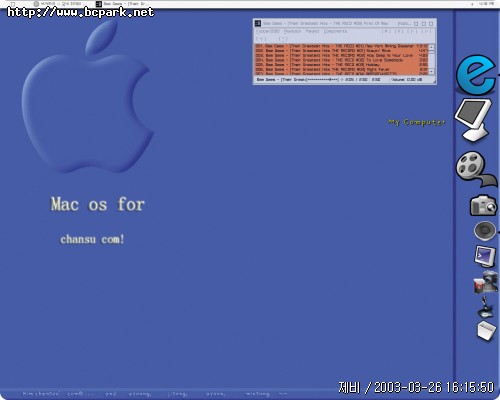This screenshot has height=400, width=500.
Task: Open the My Computer monitor dock icon
Action: pyautogui.click(x=474, y=120)
